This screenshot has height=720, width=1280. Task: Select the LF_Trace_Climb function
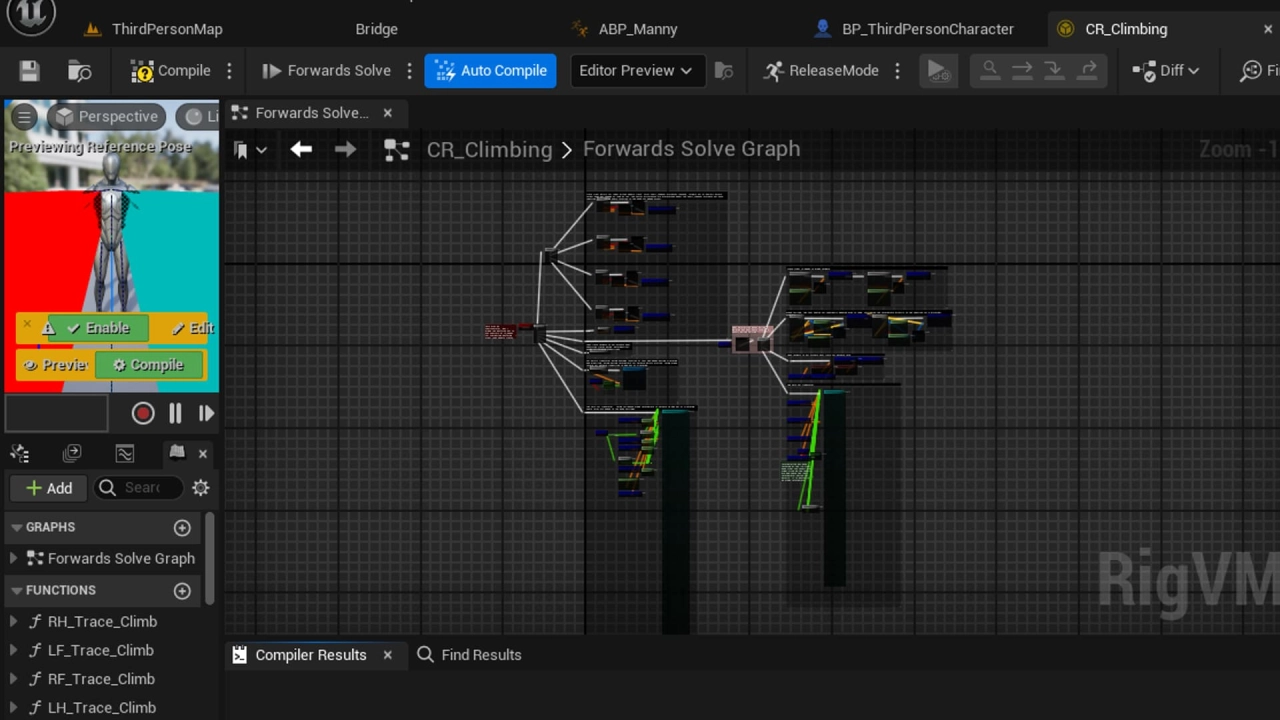(100, 650)
